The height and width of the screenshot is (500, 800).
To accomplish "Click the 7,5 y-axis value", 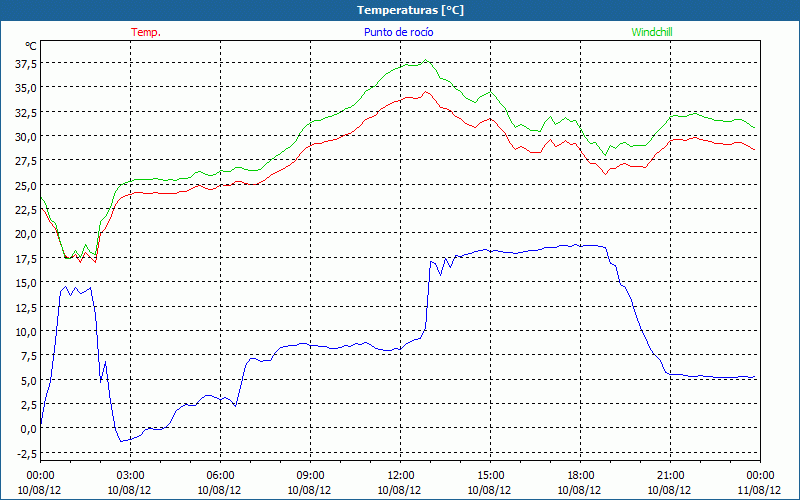I will pyautogui.click(x=29, y=356).
